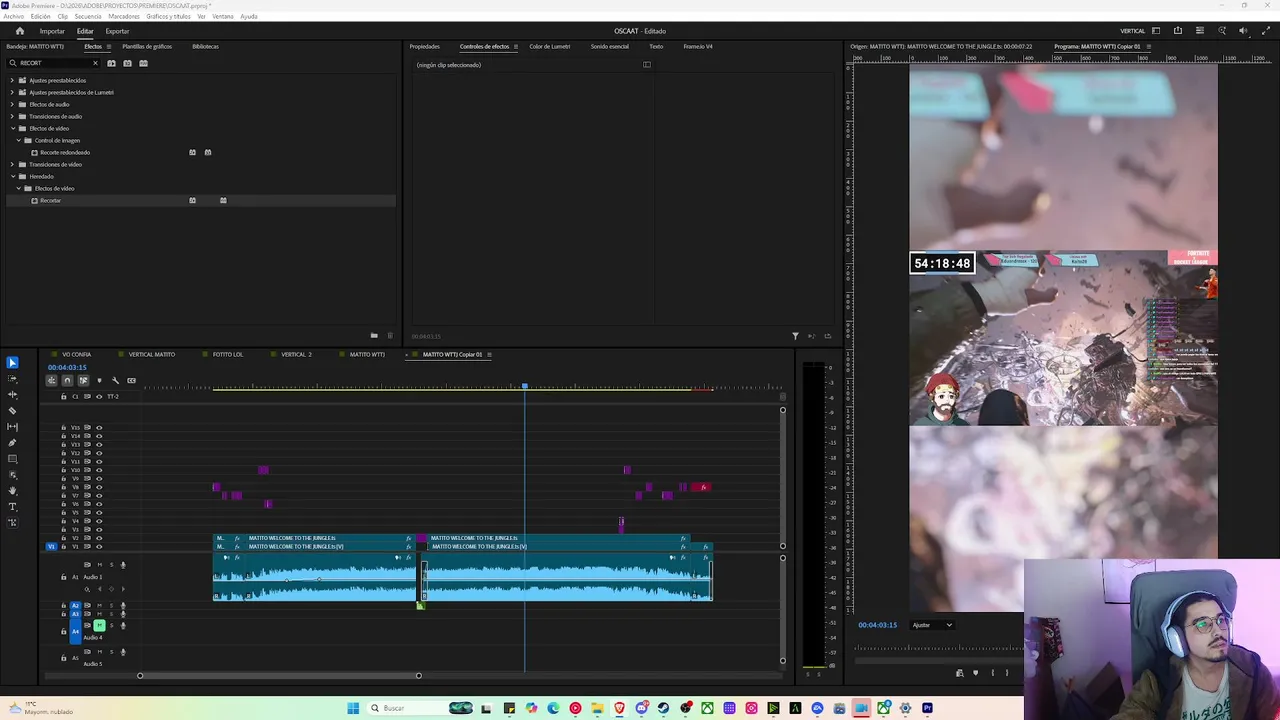This screenshot has width=1280, height=720.
Task: Open the Archivo menu
Action: coord(14,16)
